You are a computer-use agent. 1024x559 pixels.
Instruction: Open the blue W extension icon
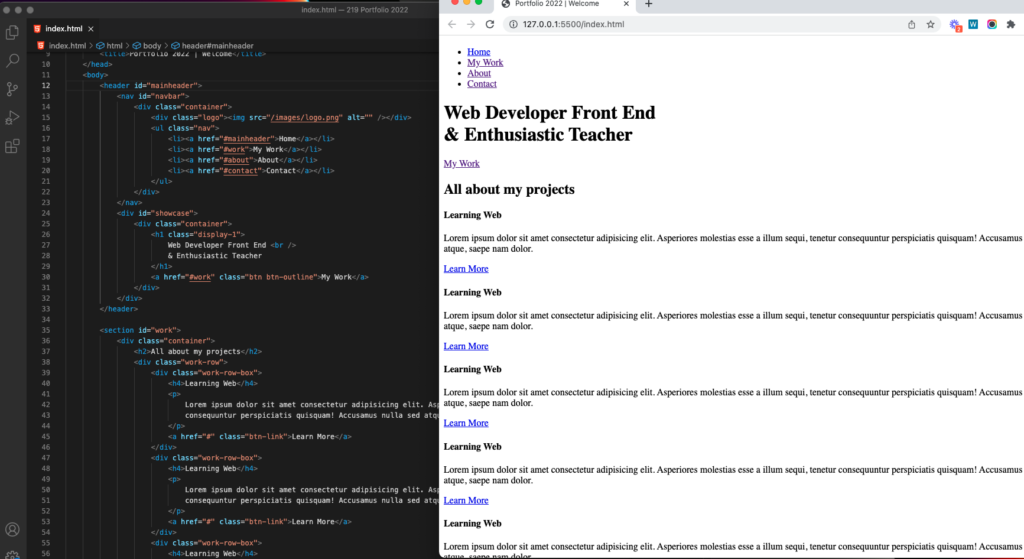pyautogui.click(x=973, y=24)
